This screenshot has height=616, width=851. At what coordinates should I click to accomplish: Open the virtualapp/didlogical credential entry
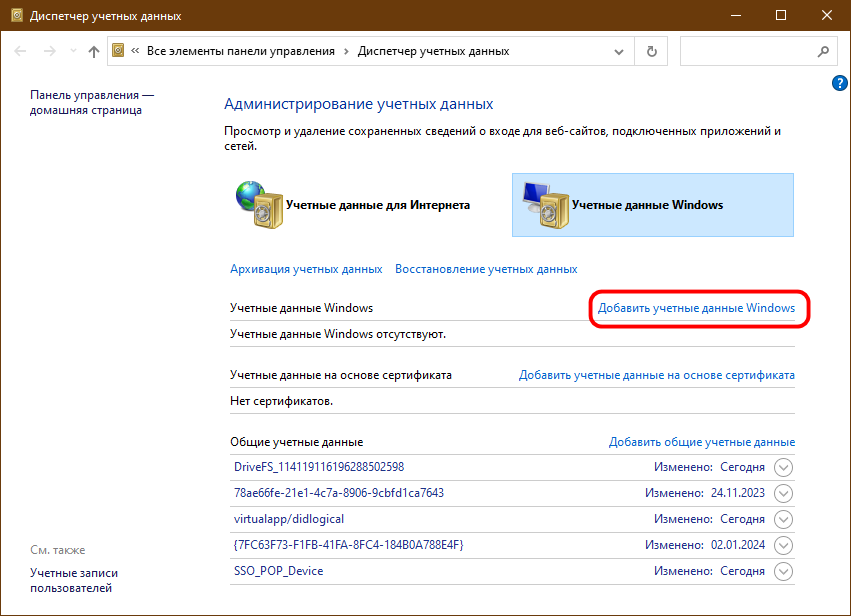click(289, 519)
